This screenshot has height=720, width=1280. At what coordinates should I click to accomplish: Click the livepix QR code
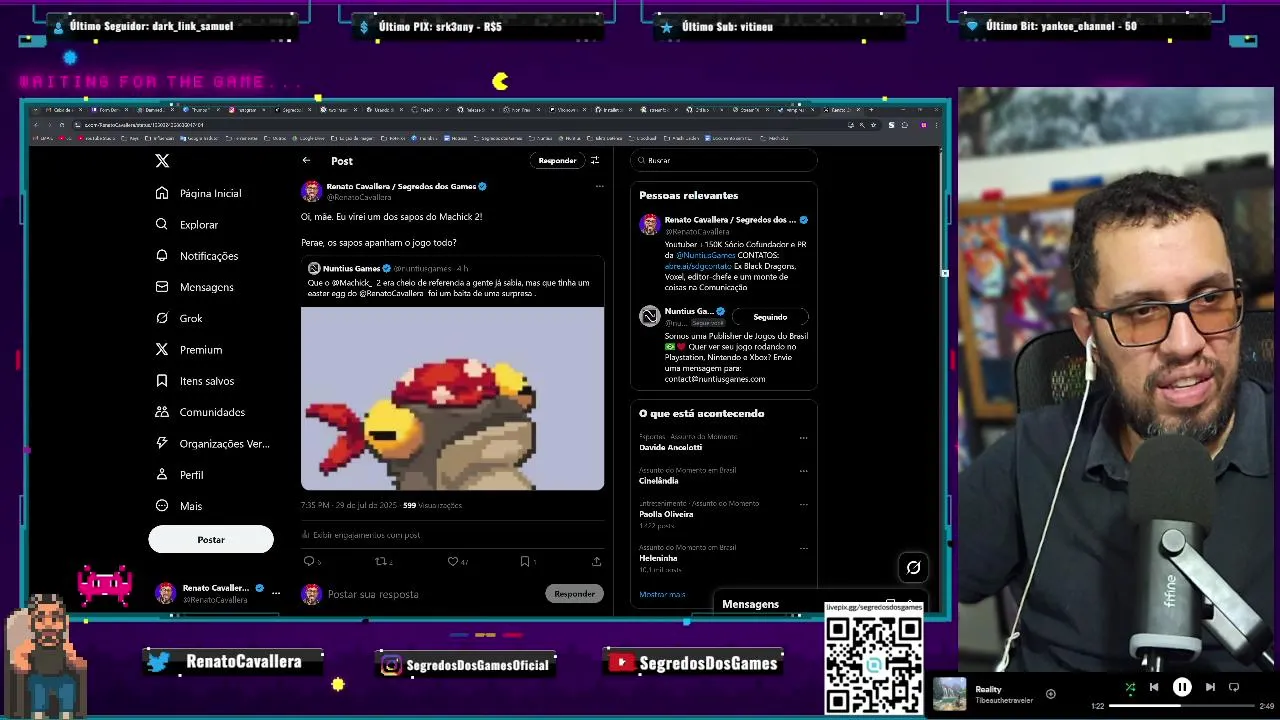(874, 664)
